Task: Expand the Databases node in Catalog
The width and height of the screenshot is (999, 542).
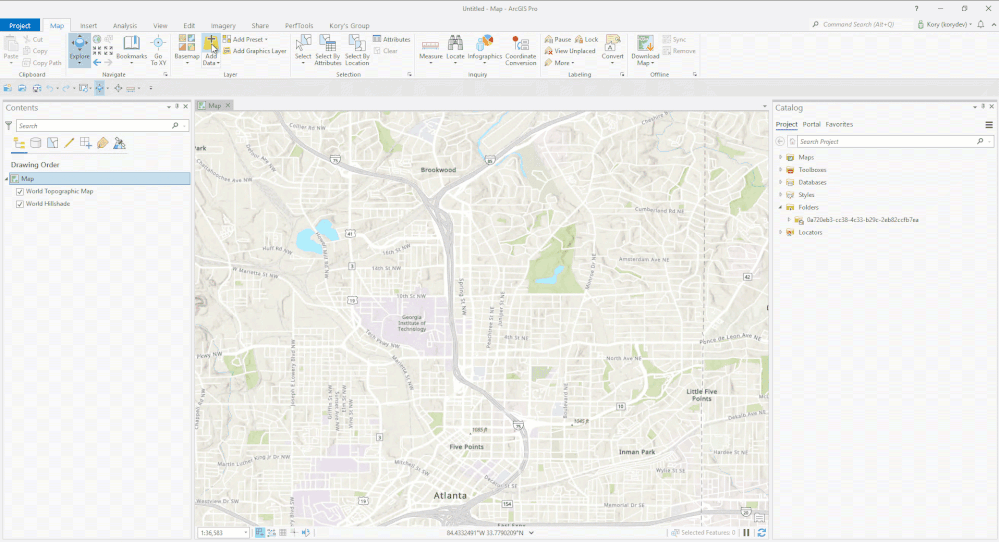Action: [780, 182]
